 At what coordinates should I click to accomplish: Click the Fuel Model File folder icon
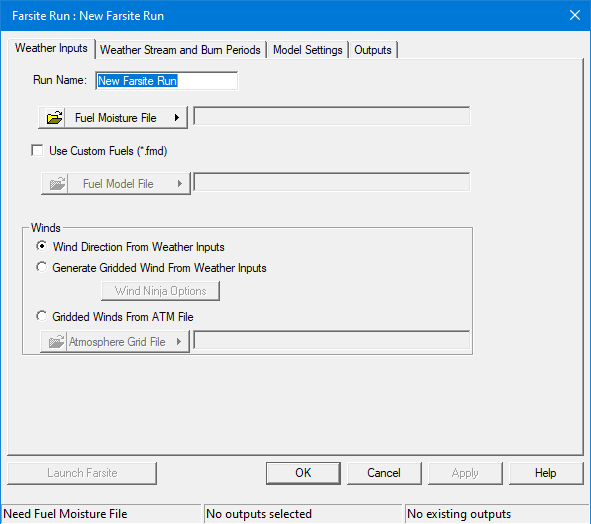point(57,184)
